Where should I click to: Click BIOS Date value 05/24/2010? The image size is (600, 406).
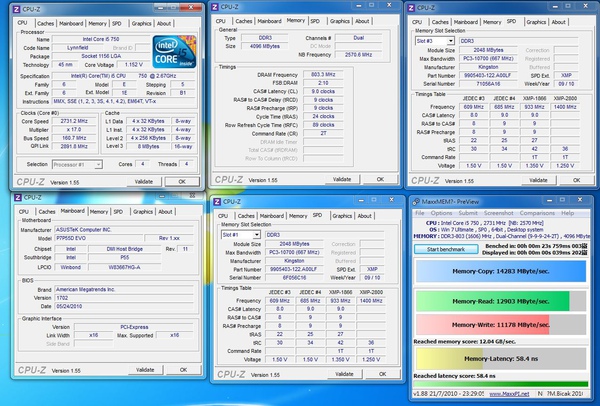click(x=124, y=306)
